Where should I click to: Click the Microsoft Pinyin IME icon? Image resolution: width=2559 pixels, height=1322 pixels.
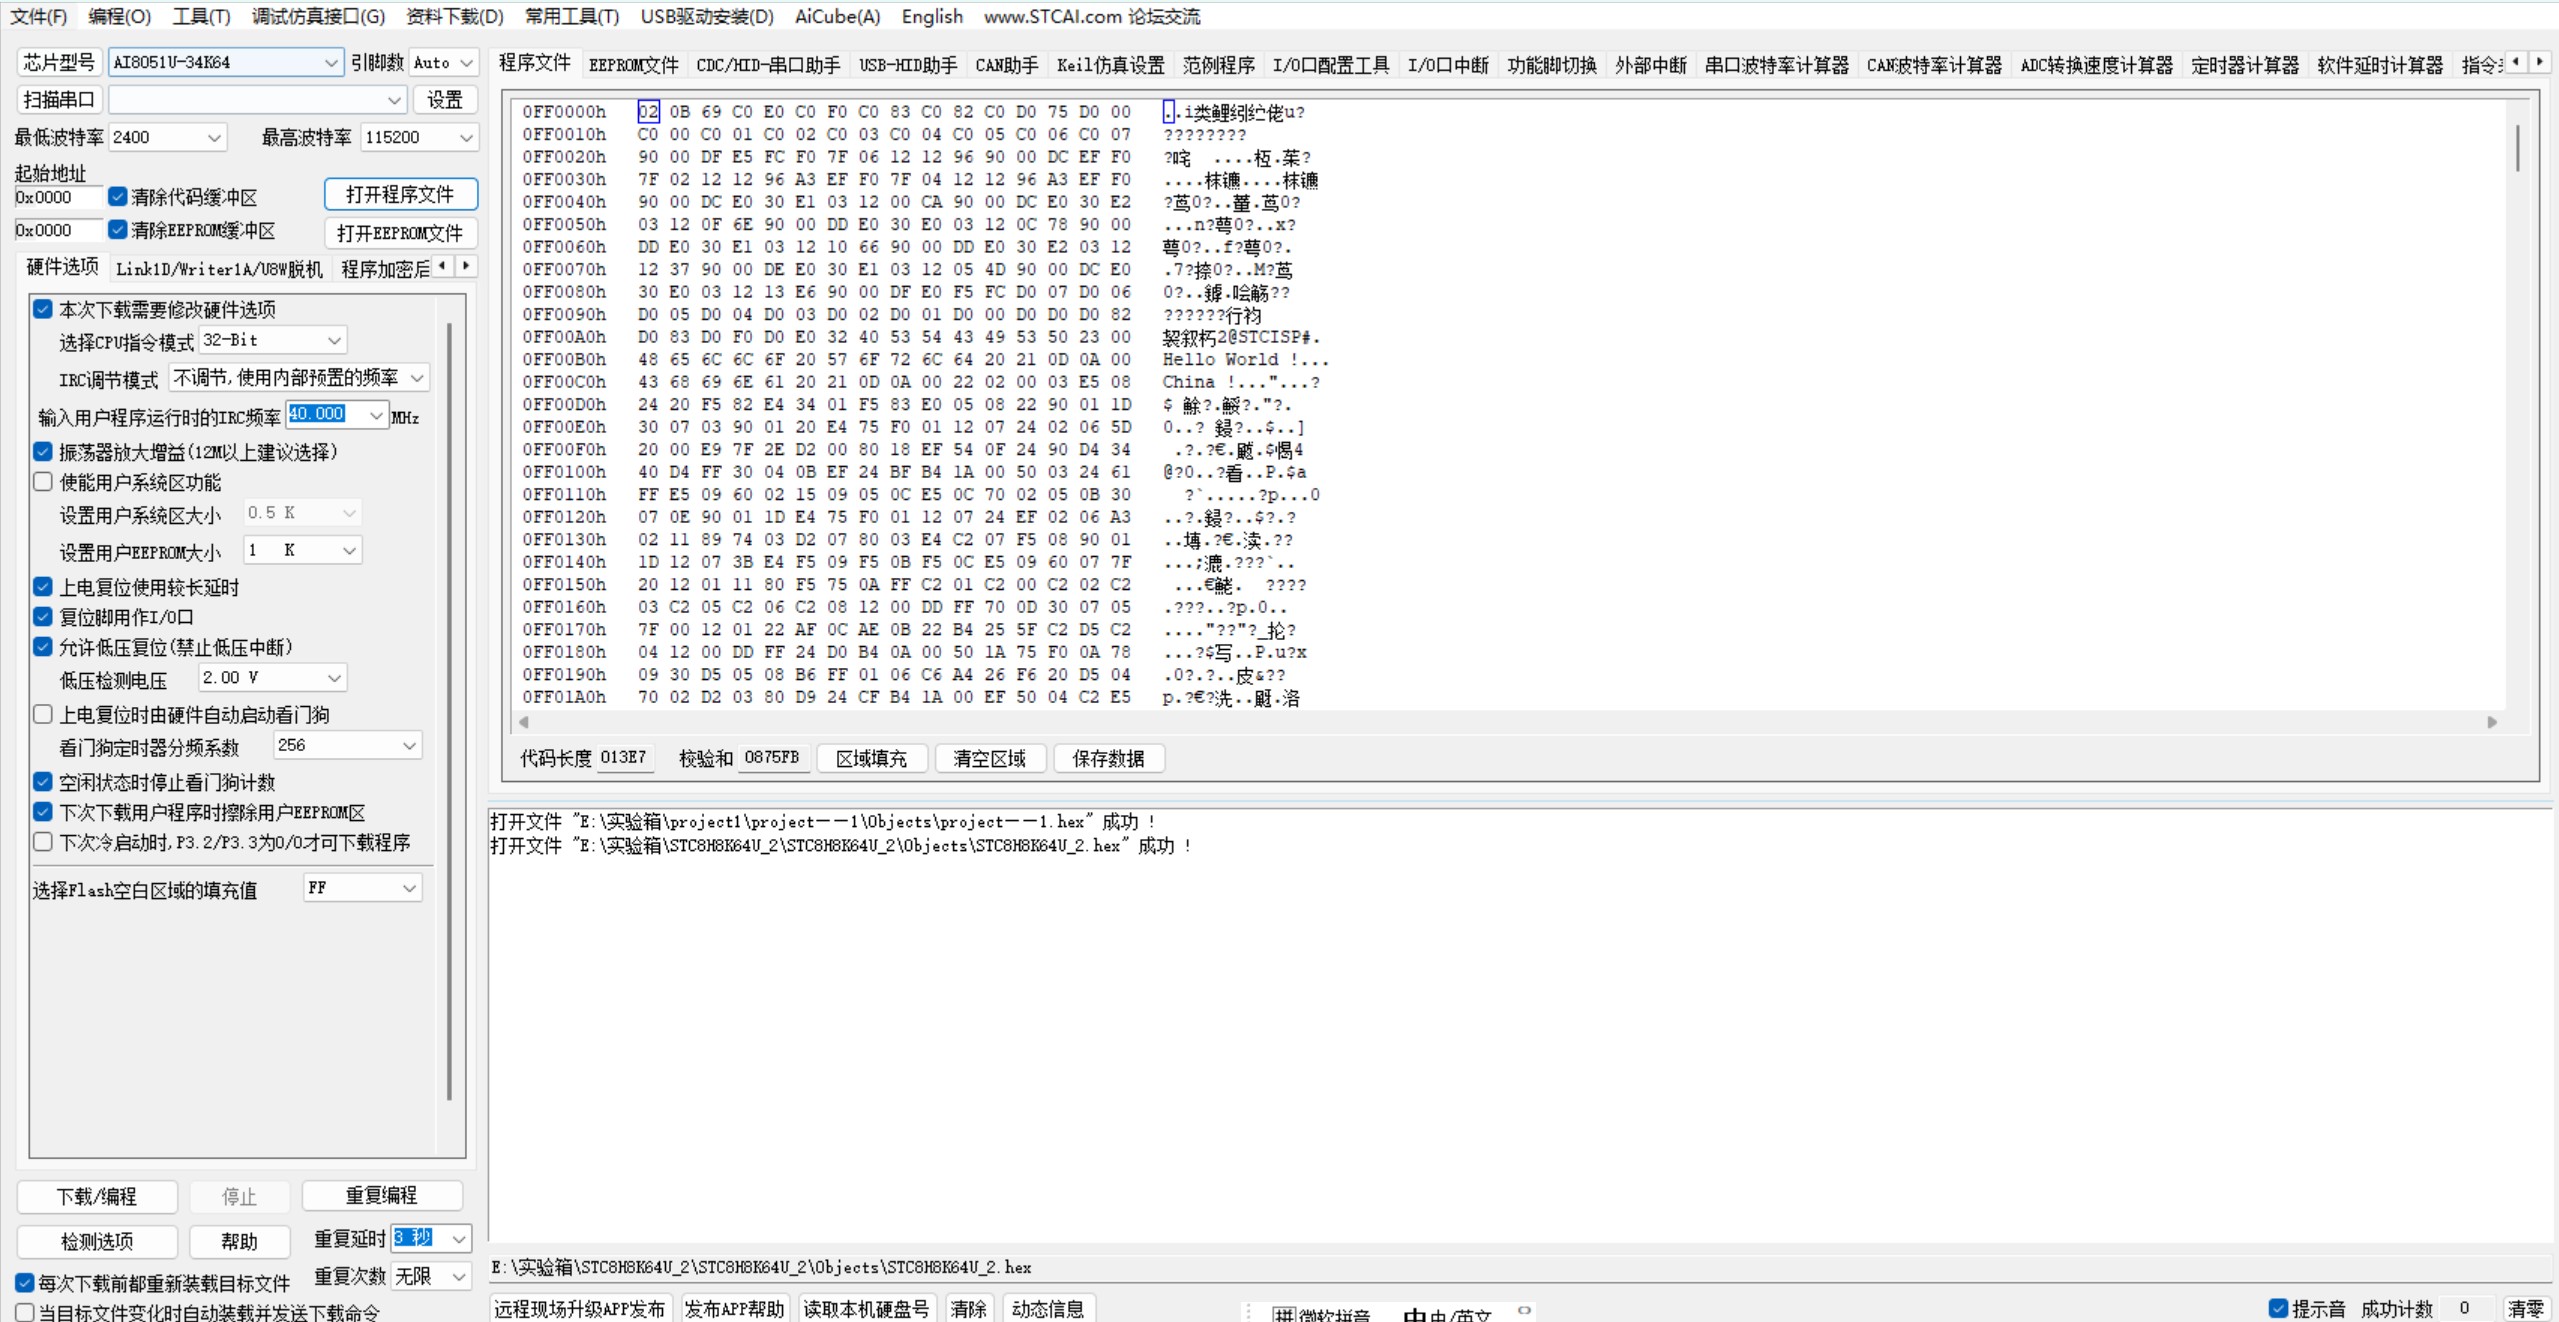point(1284,1314)
